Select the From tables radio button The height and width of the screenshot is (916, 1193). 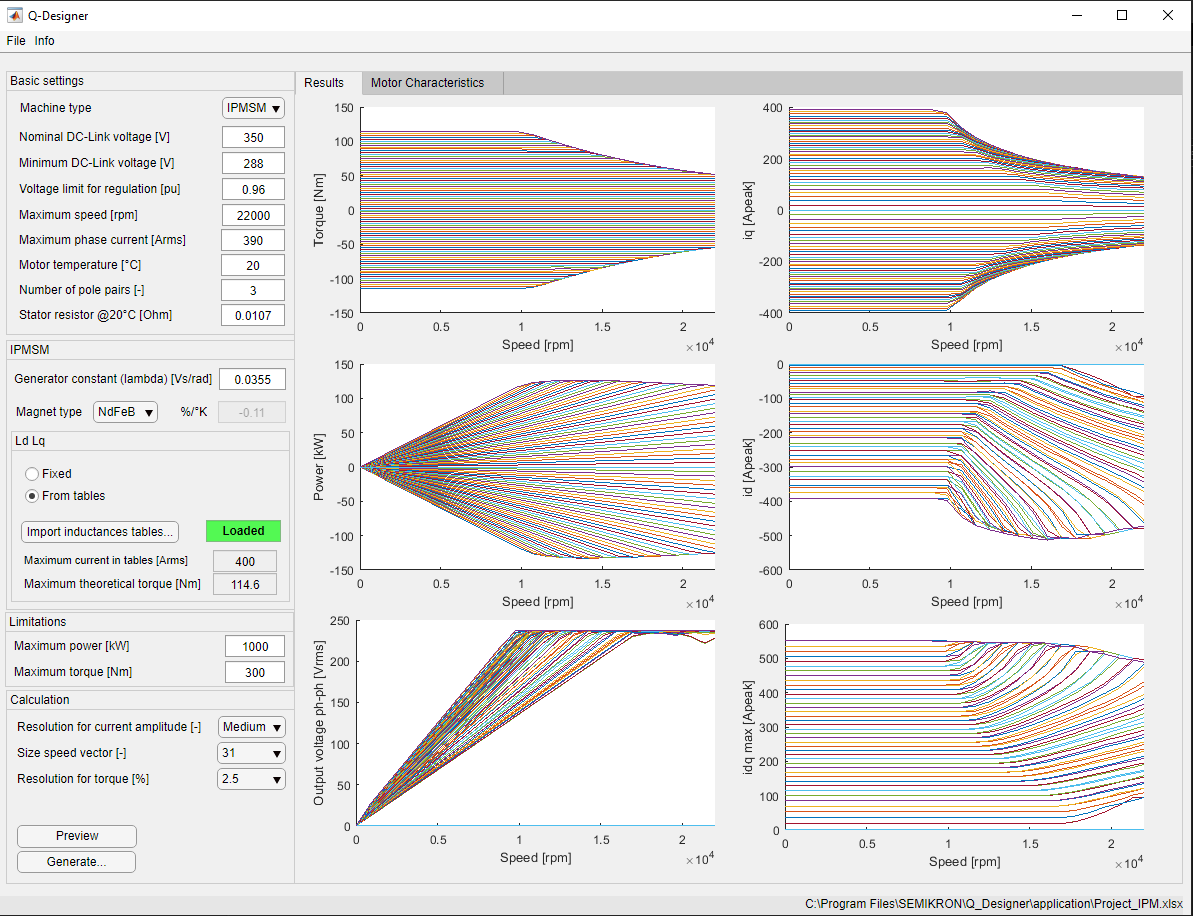point(32,496)
